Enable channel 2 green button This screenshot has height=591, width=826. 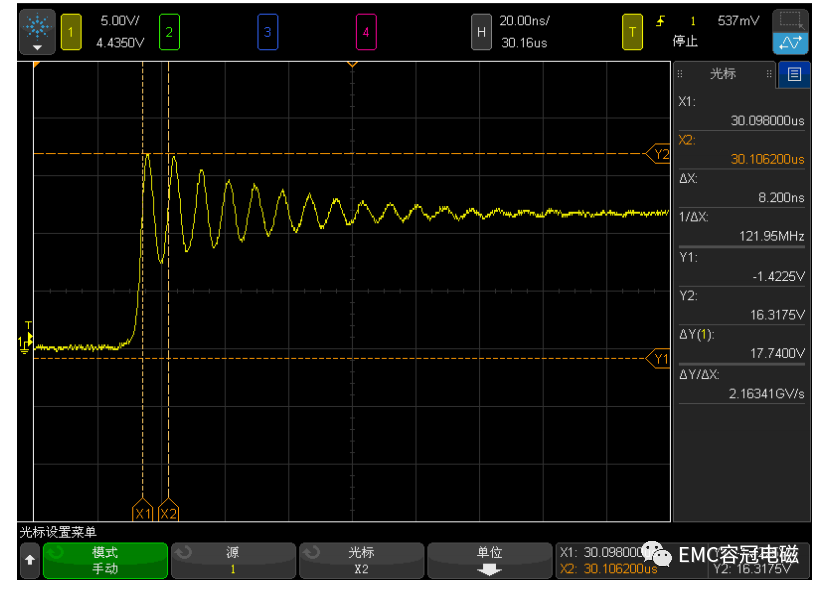[169, 32]
